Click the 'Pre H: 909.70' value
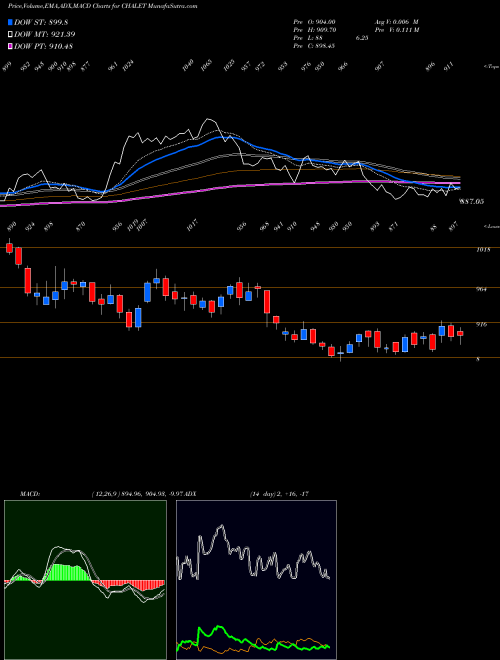500x660 pixels. [x=314, y=30]
